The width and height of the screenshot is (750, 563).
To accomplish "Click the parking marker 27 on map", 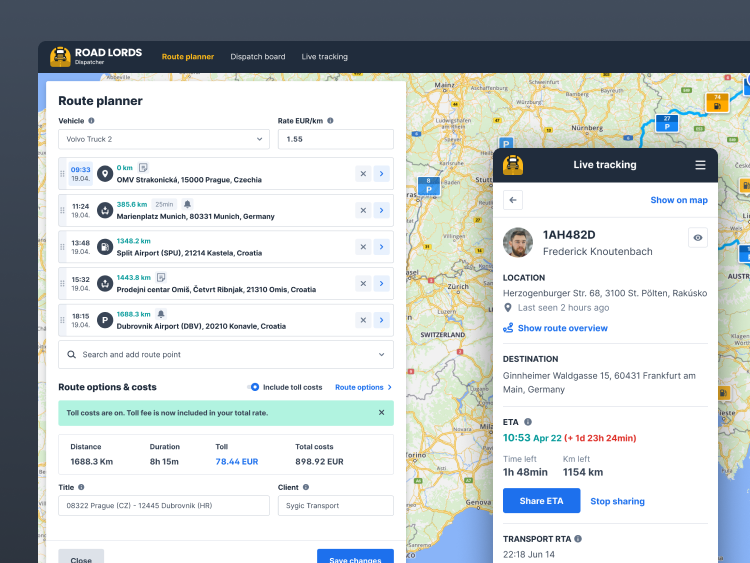I will coord(667,123).
